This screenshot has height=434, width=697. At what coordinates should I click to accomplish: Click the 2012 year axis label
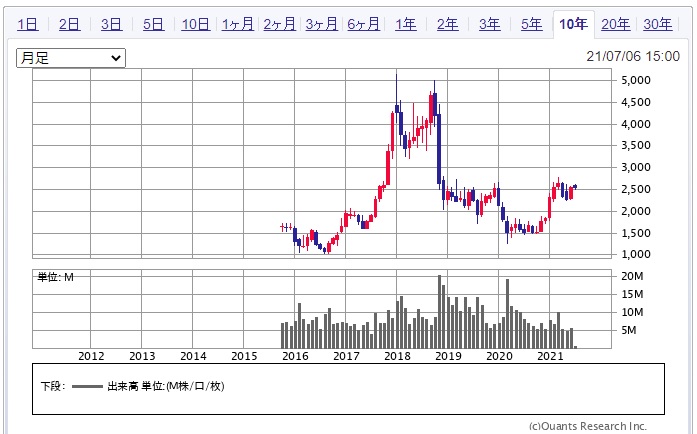(x=91, y=356)
